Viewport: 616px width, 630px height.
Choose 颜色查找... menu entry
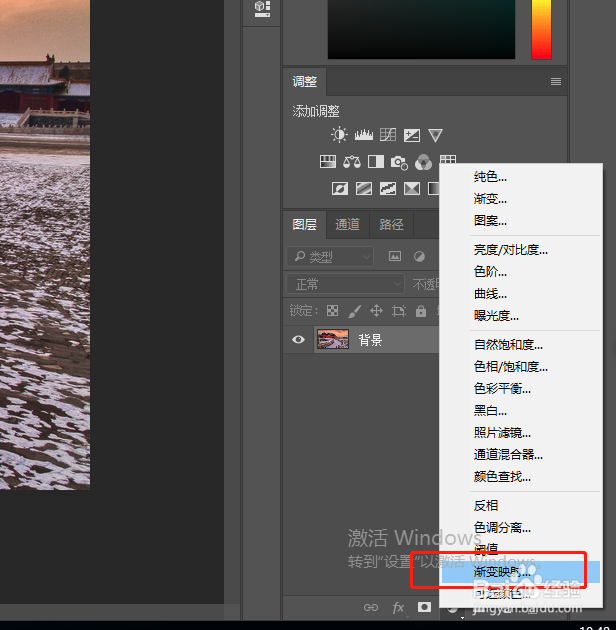tap(521, 477)
